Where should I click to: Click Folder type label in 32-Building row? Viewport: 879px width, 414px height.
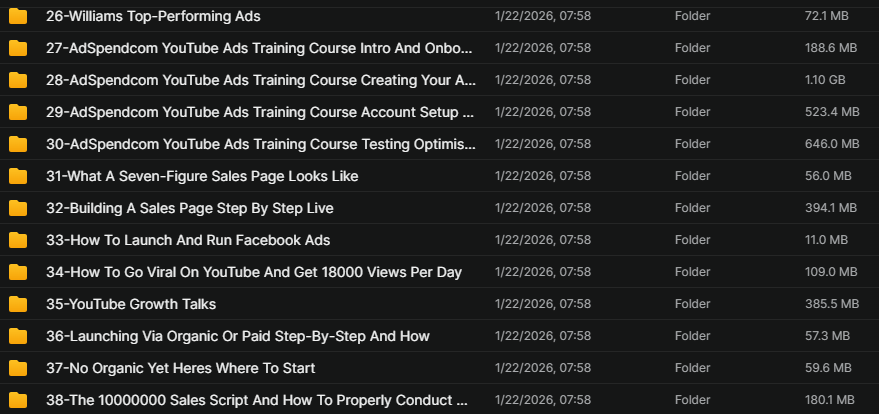692,208
